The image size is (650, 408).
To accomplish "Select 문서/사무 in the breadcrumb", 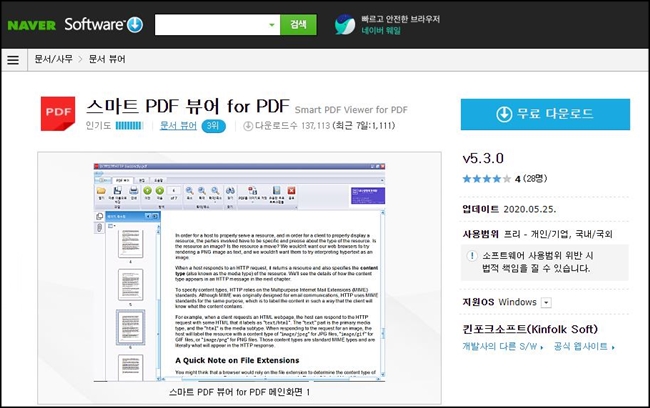I will (x=53, y=59).
